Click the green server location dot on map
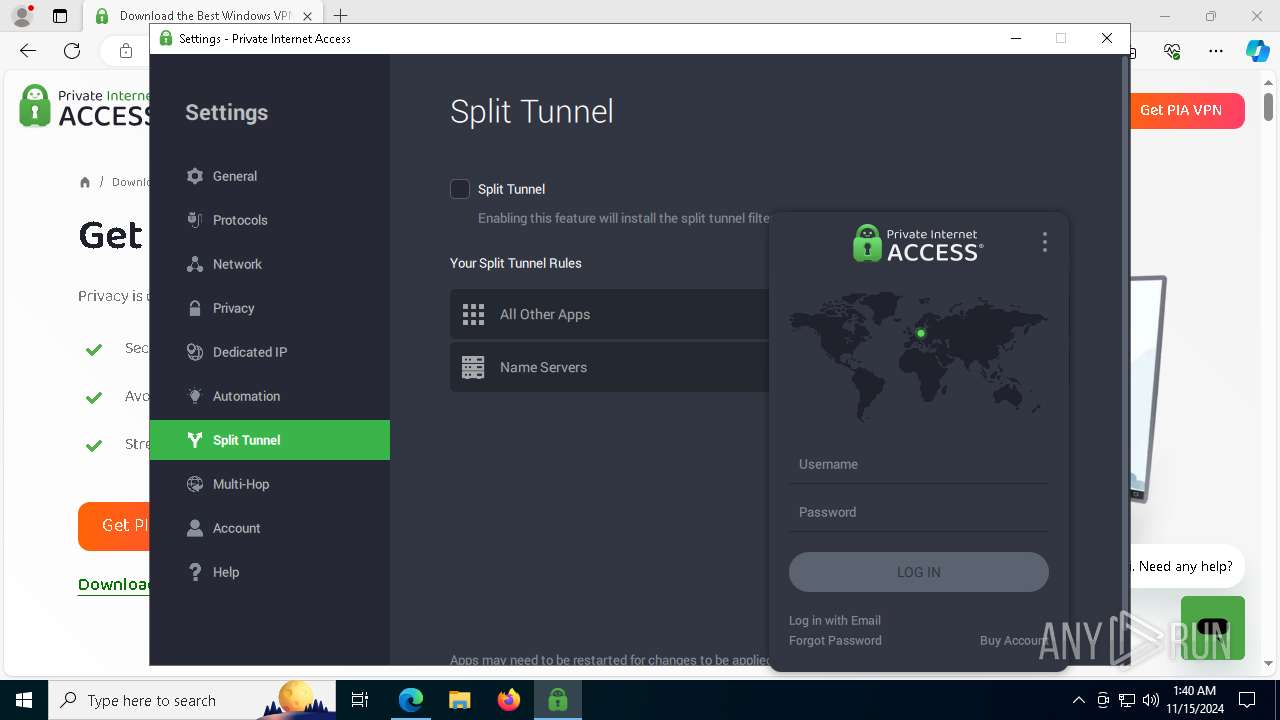Screen dimensions: 1280x720 click(x=921, y=333)
